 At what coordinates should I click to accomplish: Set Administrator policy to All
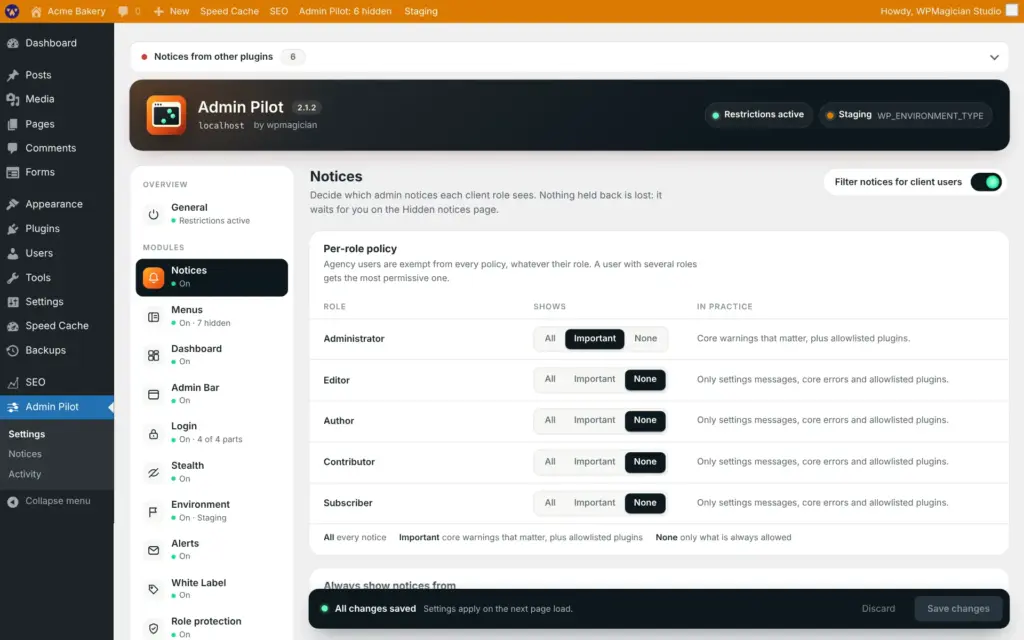point(550,338)
